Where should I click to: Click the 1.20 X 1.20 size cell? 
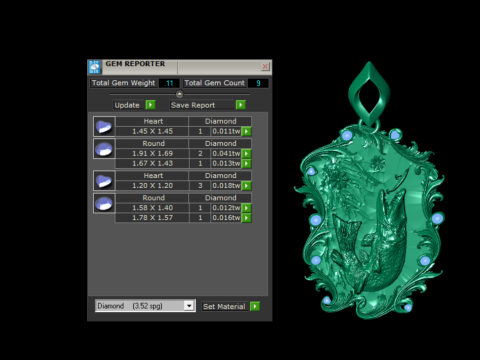click(x=152, y=186)
